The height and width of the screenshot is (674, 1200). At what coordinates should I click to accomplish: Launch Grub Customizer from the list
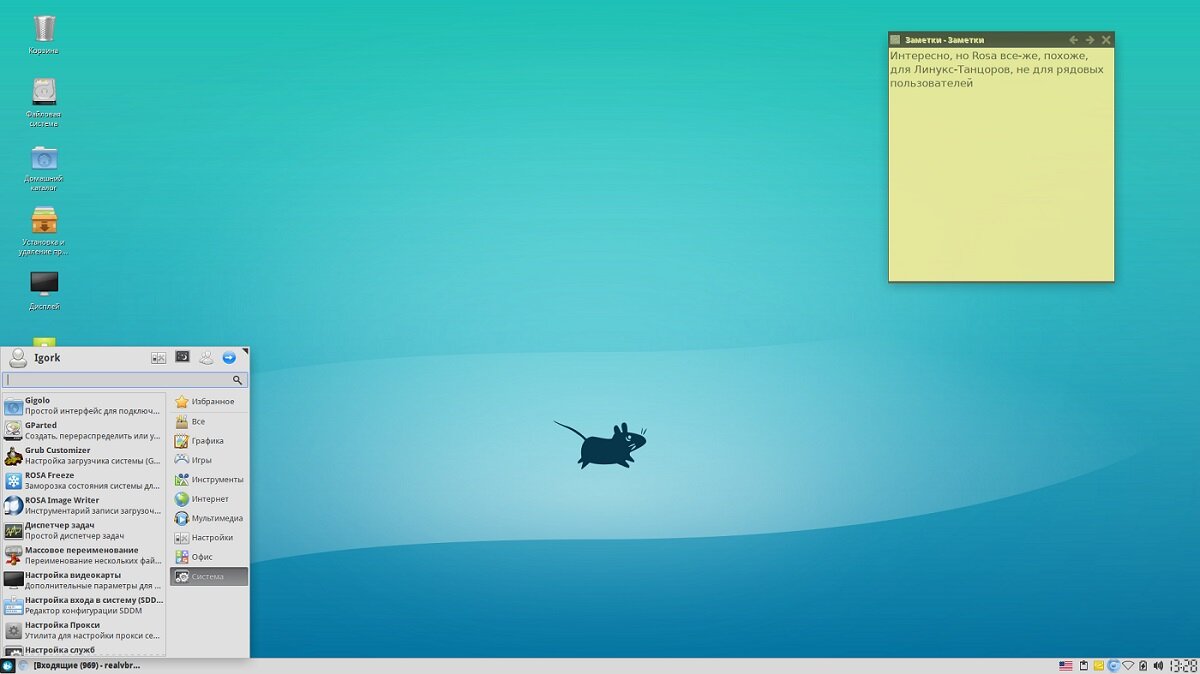[x=83, y=455]
